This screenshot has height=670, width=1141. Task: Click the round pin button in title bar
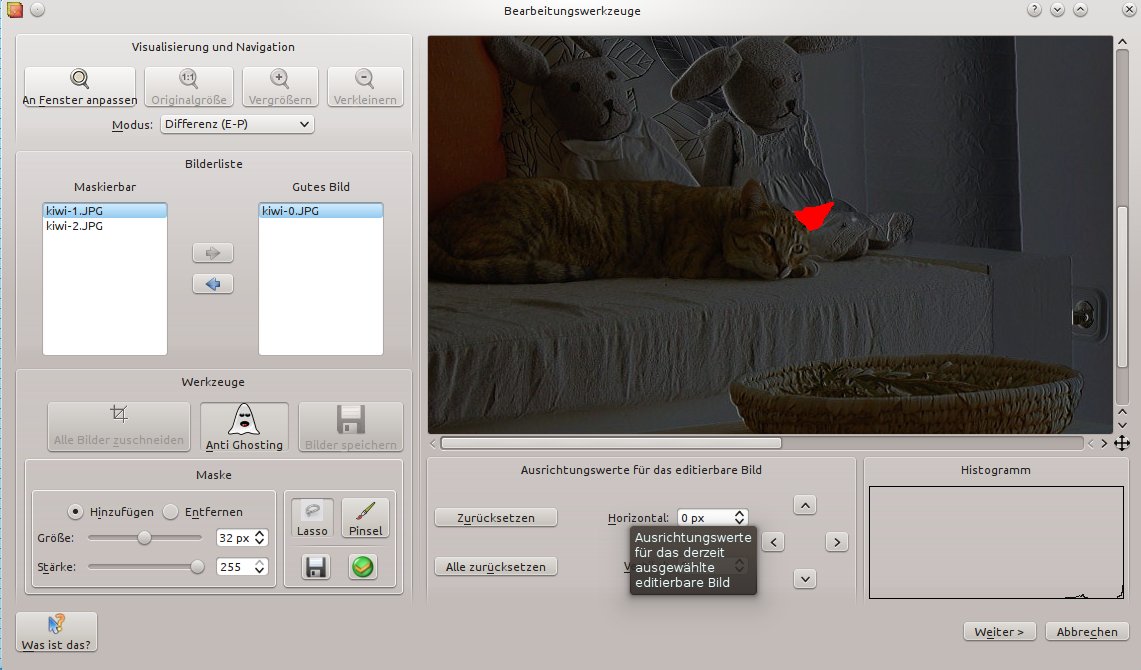coord(38,10)
